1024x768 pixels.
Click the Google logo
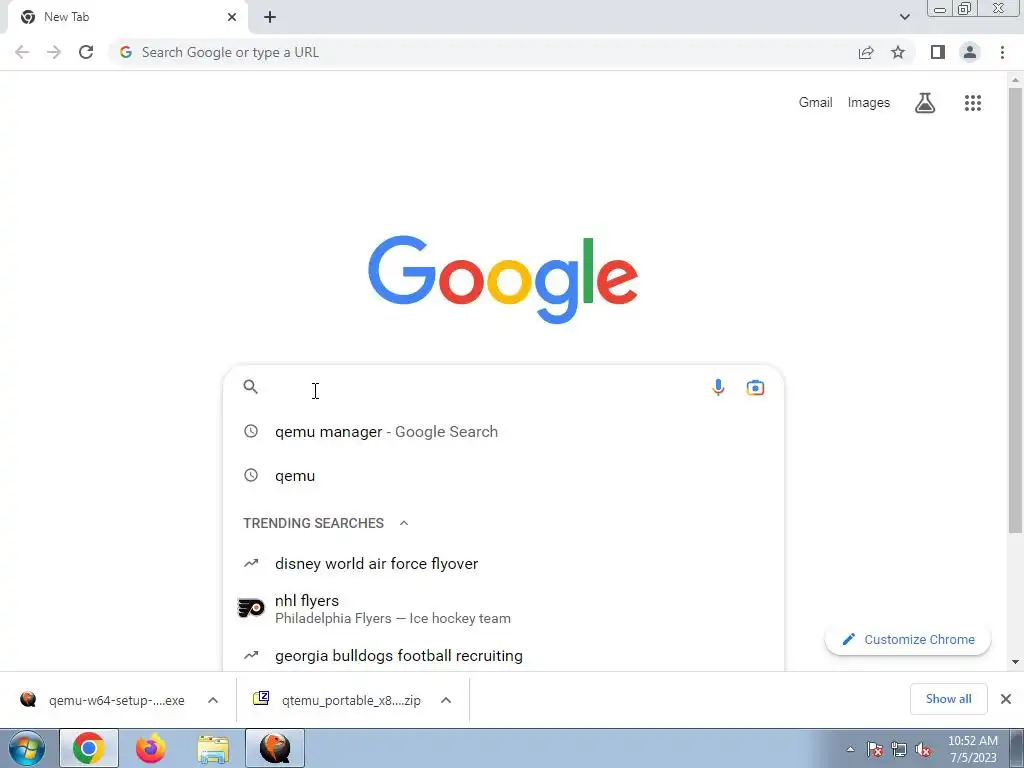click(x=503, y=280)
